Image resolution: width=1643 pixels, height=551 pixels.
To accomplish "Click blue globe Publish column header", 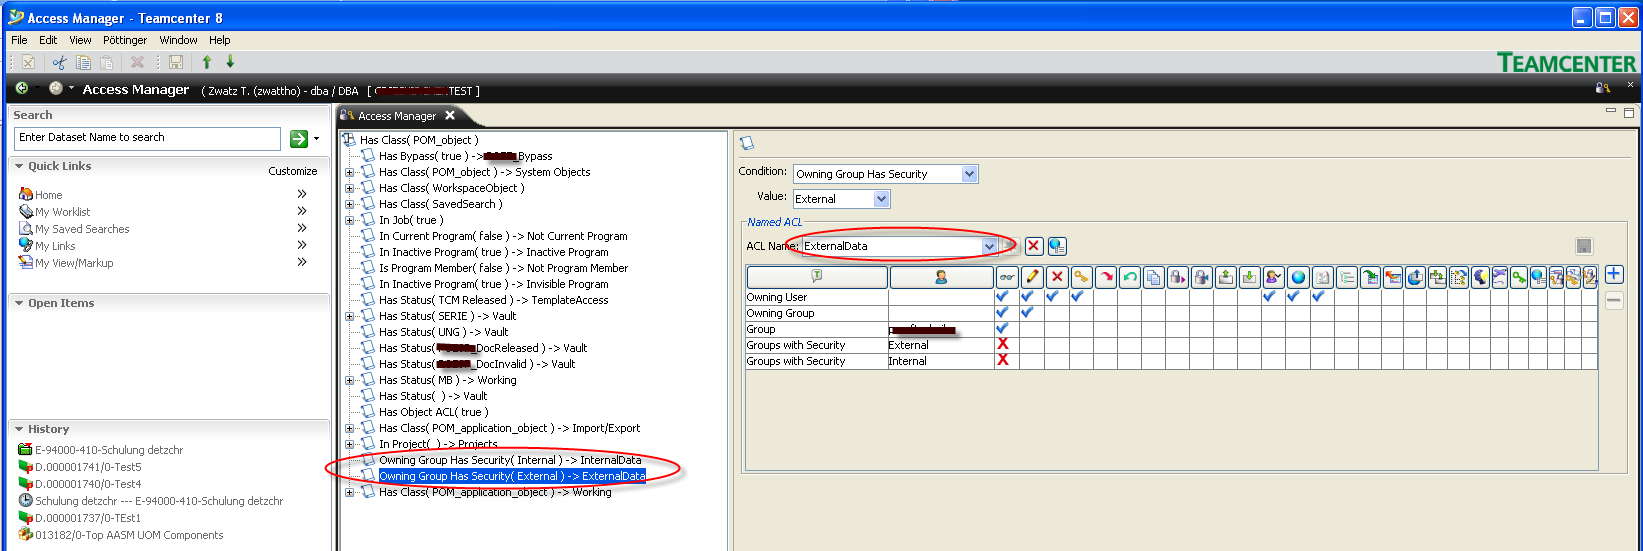I will [1298, 277].
